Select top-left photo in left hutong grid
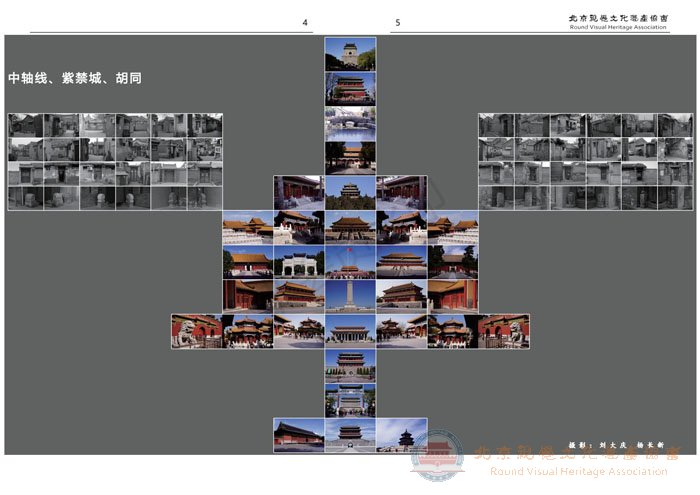 (x=26, y=125)
